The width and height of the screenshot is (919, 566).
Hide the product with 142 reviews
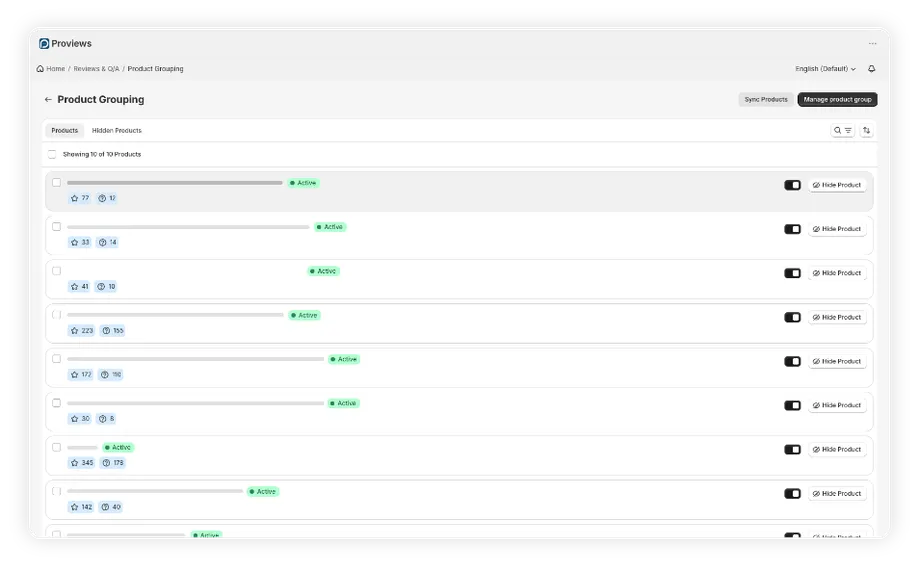coord(837,494)
